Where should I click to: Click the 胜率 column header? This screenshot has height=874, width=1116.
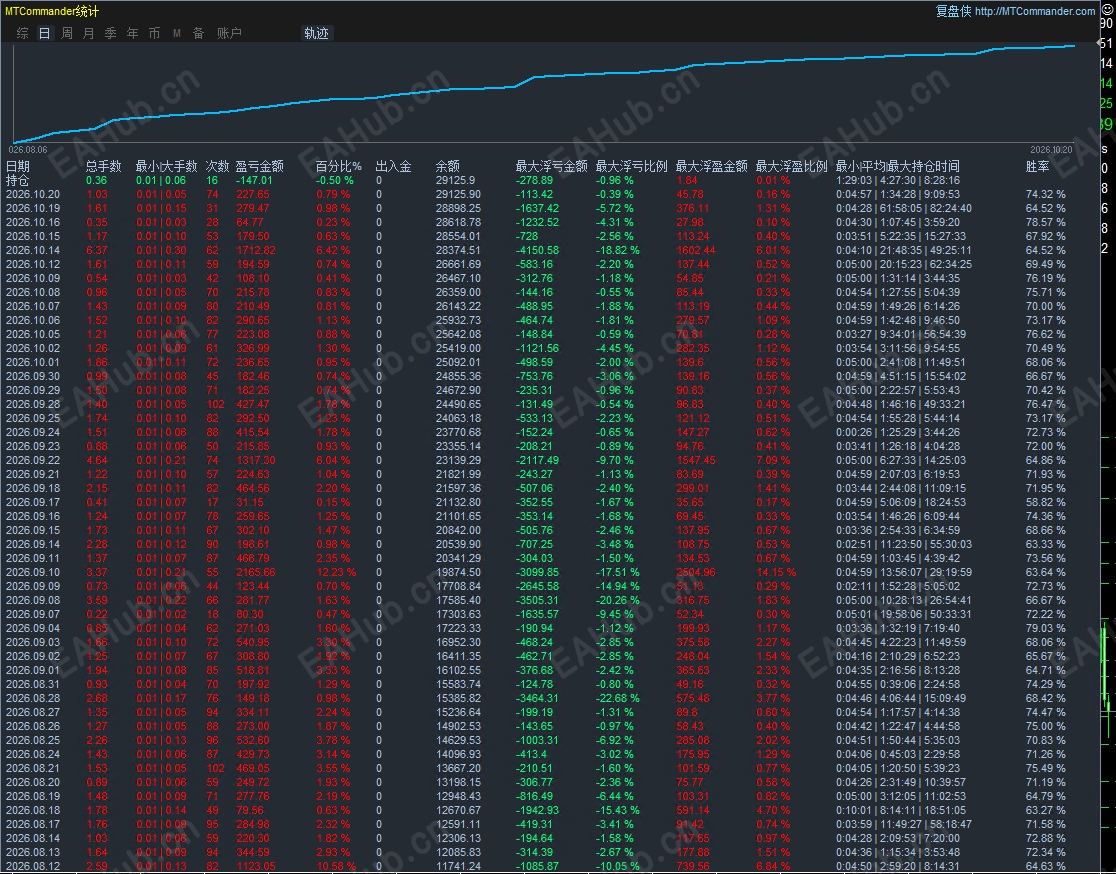1037,167
